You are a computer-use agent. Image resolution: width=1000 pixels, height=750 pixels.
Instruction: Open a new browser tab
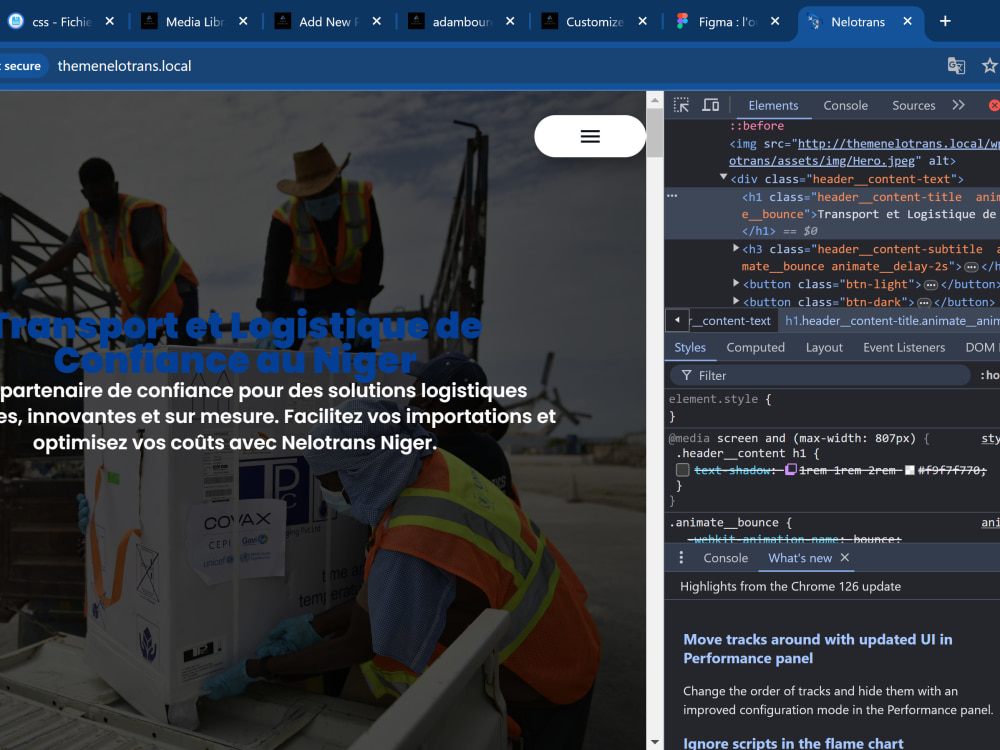click(x=945, y=21)
